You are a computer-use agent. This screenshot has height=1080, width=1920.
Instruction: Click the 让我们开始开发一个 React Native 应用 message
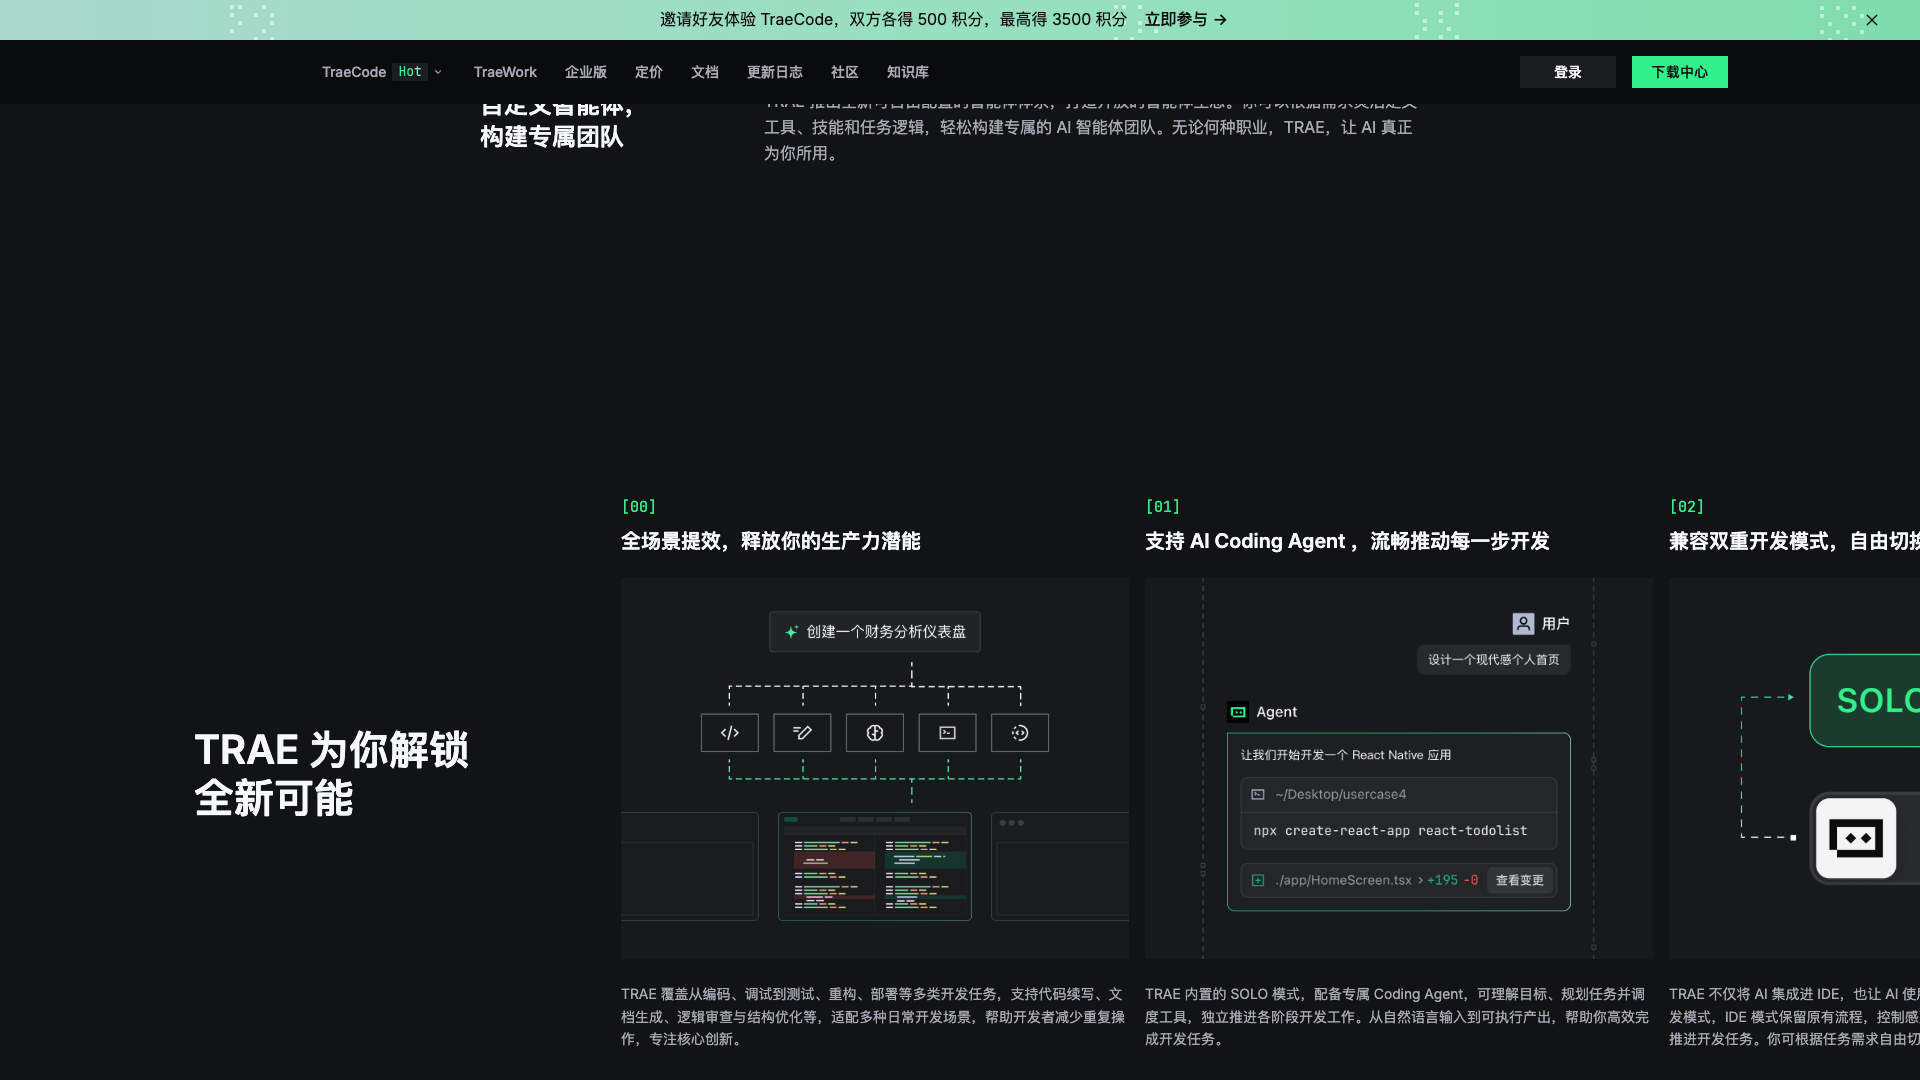pos(1346,755)
